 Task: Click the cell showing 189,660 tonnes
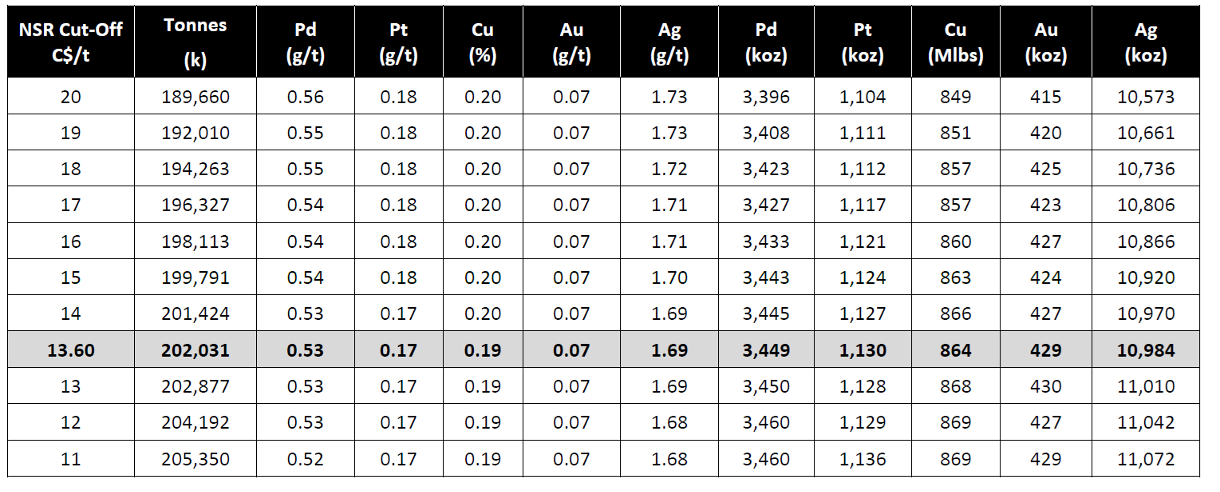(x=195, y=97)
